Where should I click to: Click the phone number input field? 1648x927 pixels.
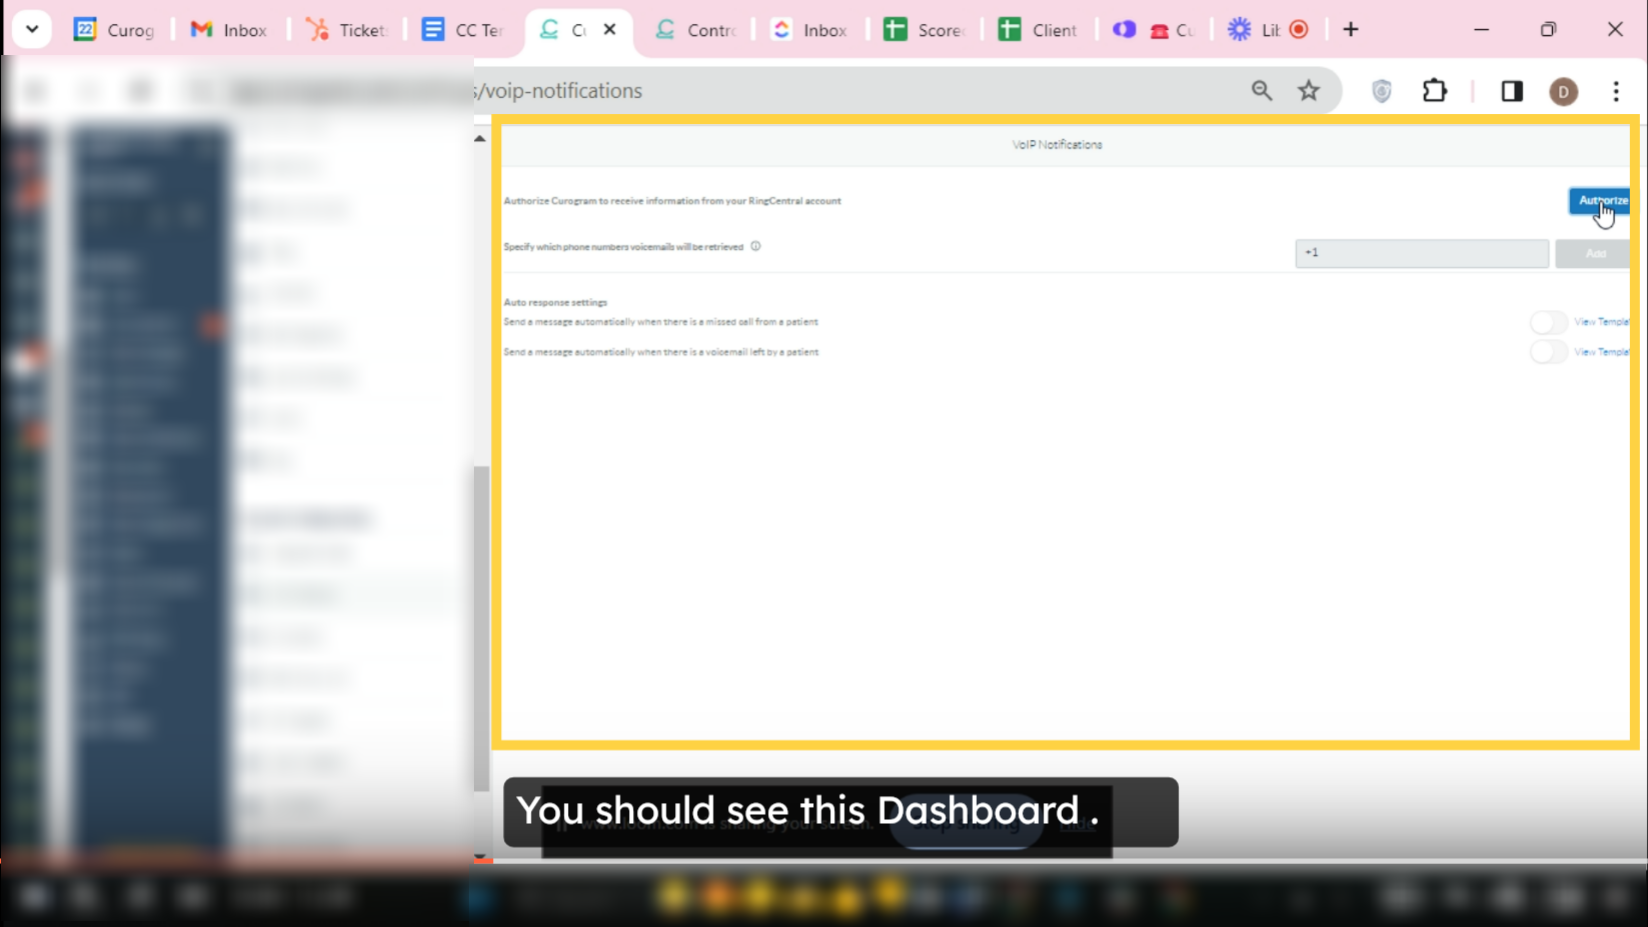pos(1421,253)
